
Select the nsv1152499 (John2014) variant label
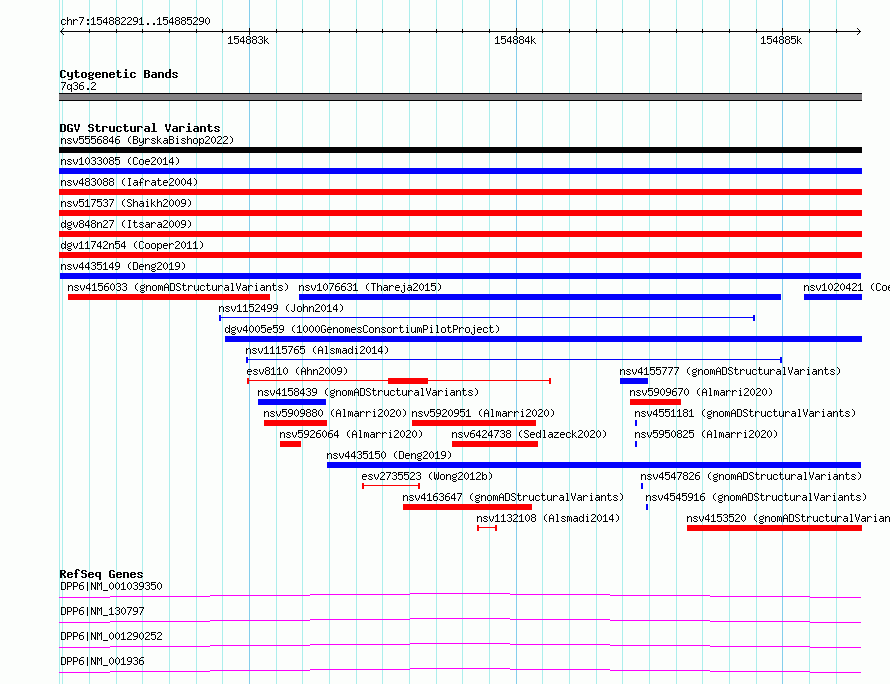click(281, 308)
